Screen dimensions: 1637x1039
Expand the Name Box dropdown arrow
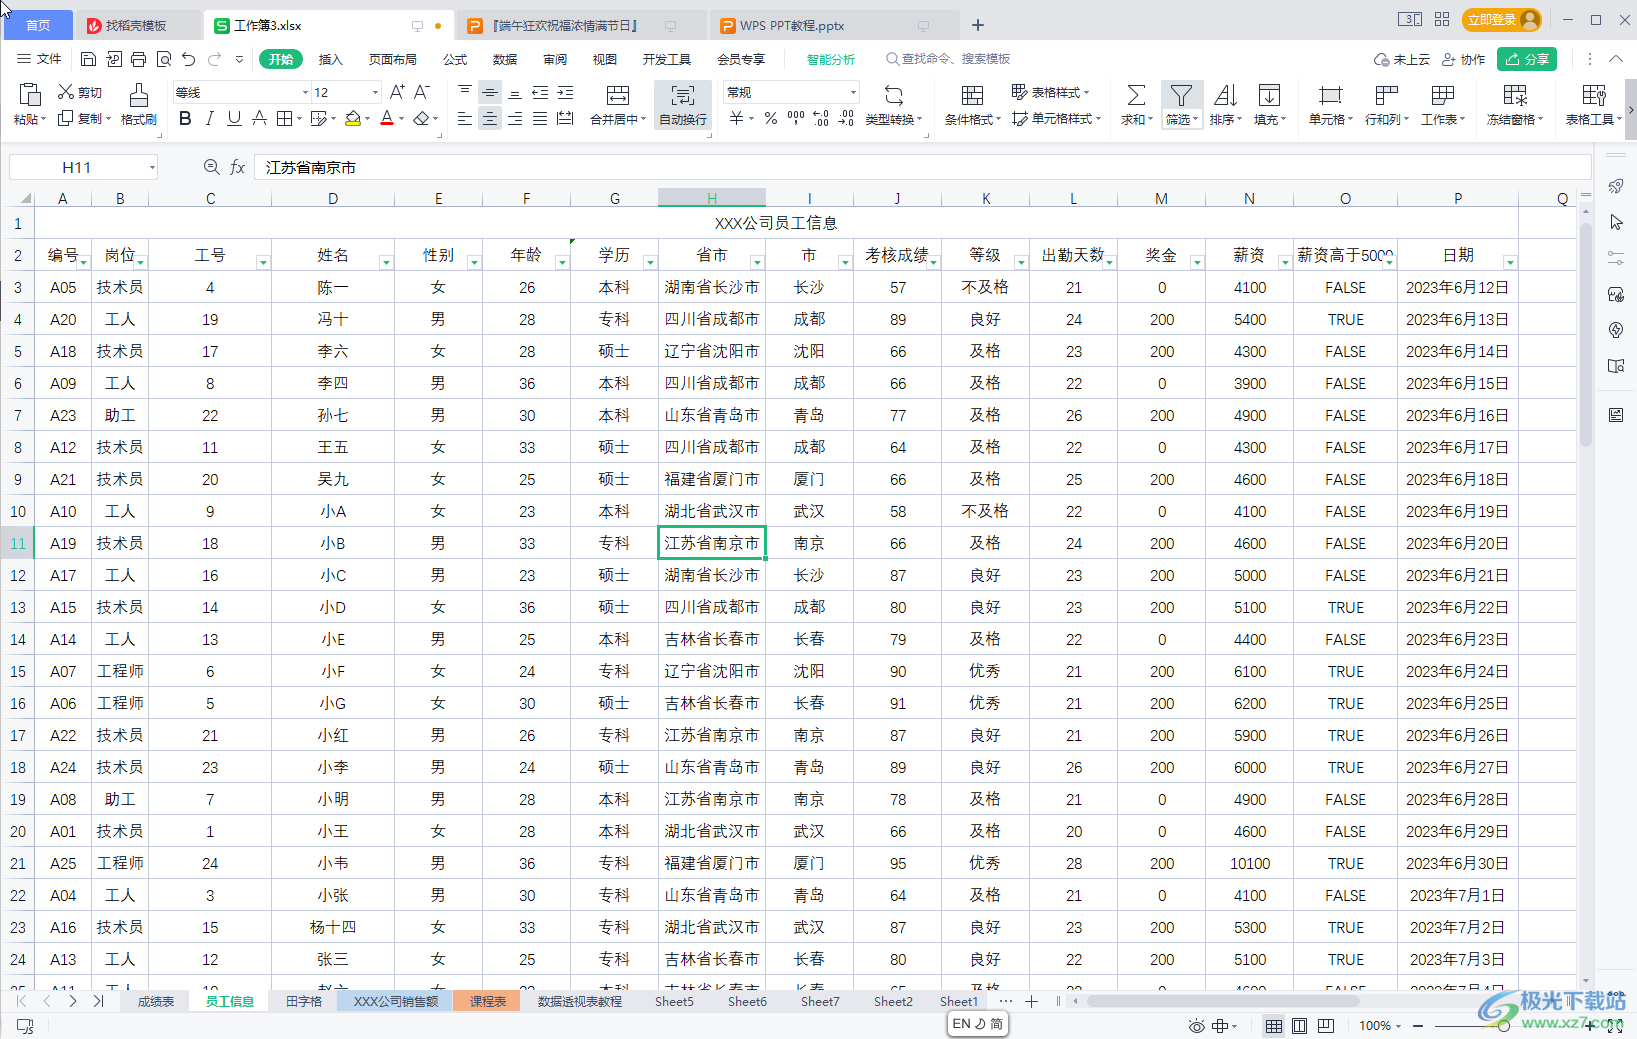[x=152, y=167]
